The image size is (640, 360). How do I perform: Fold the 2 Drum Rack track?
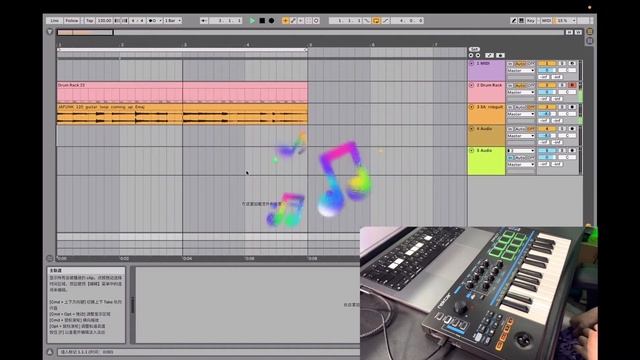tap(471, 85)
